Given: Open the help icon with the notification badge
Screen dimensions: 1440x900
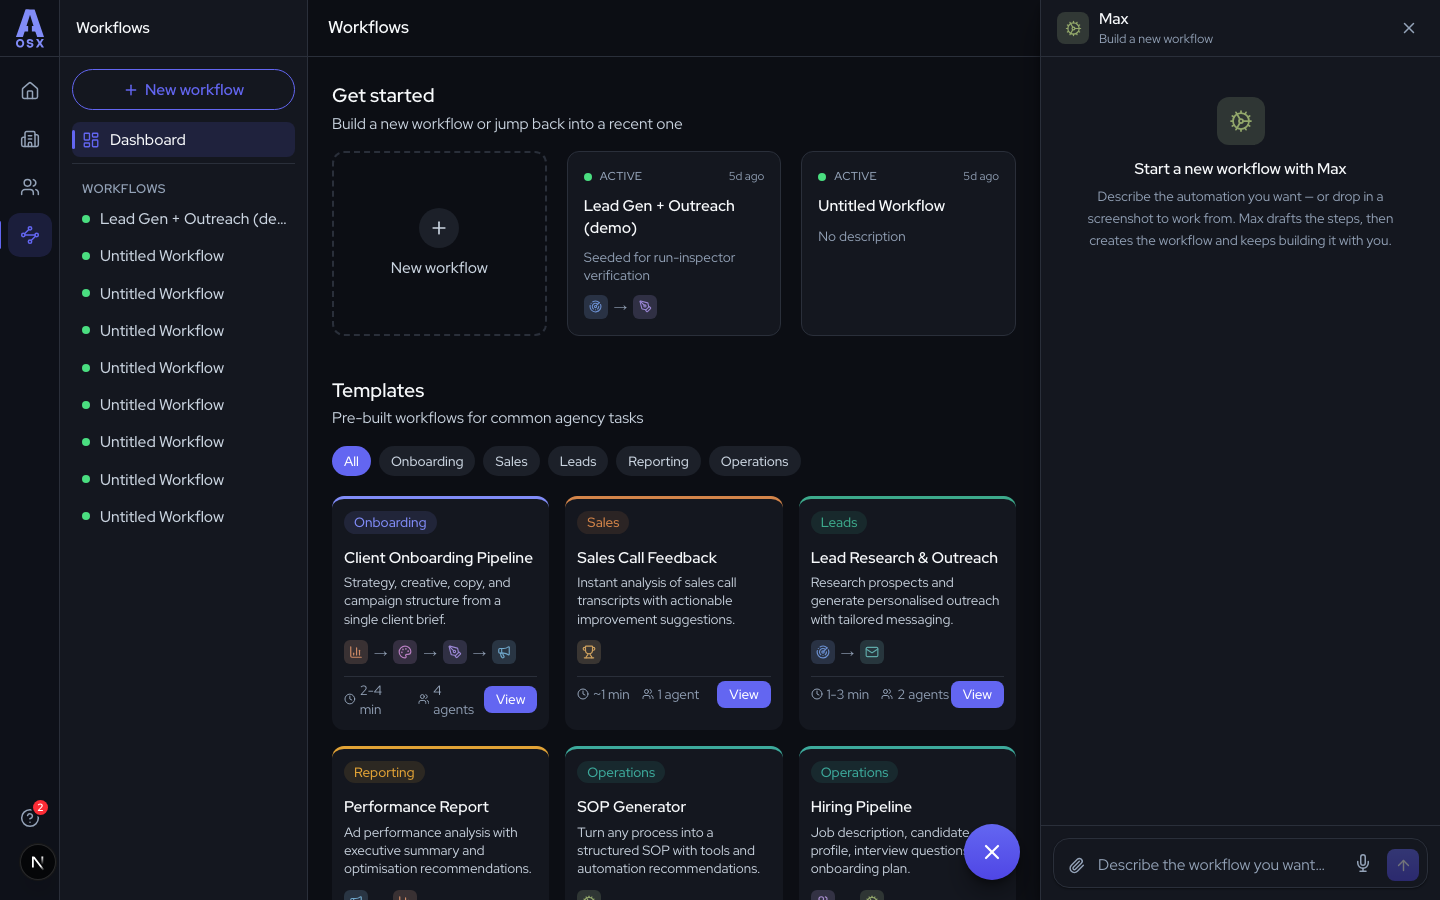Looking at the screenshot, I should [30, 818].
